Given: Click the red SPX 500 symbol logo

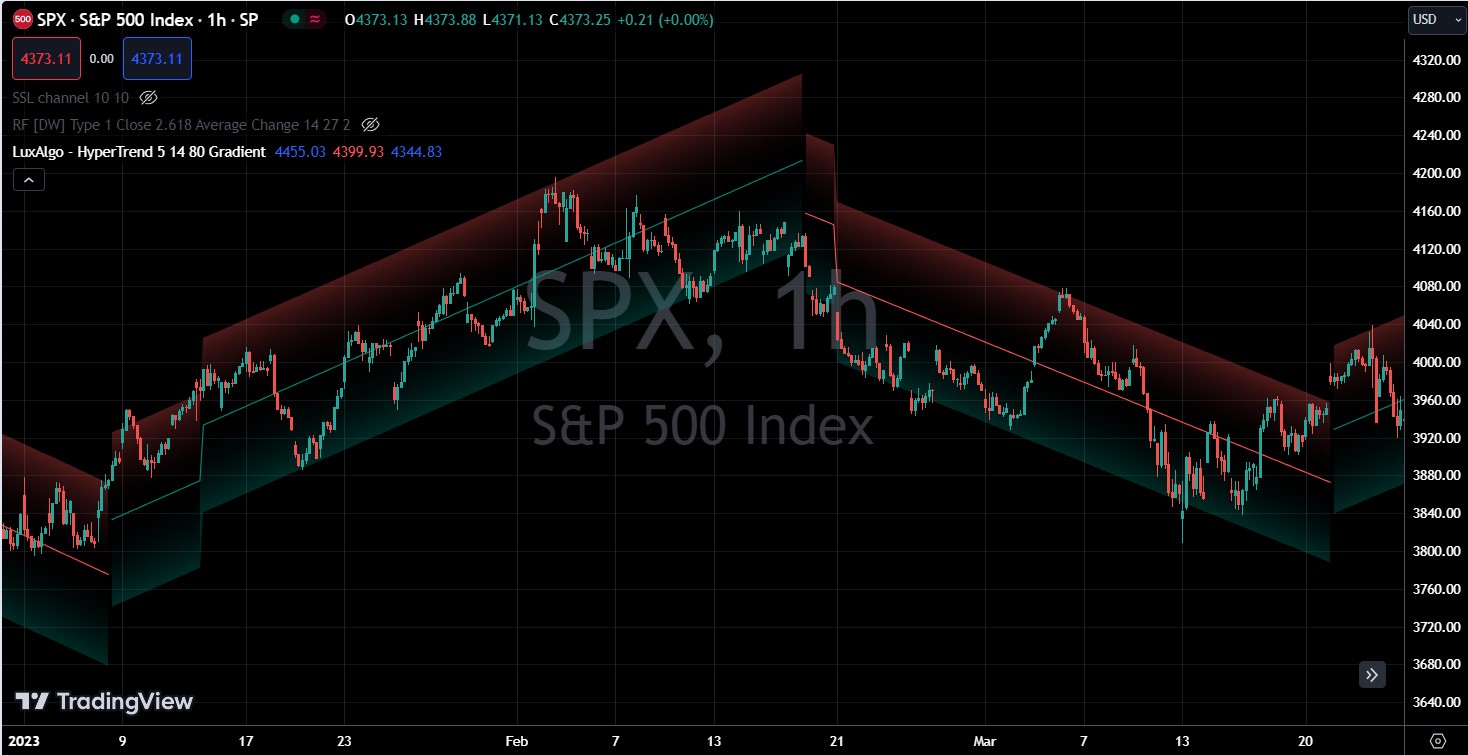Looking at the screenshot, I should click(23, 19).
